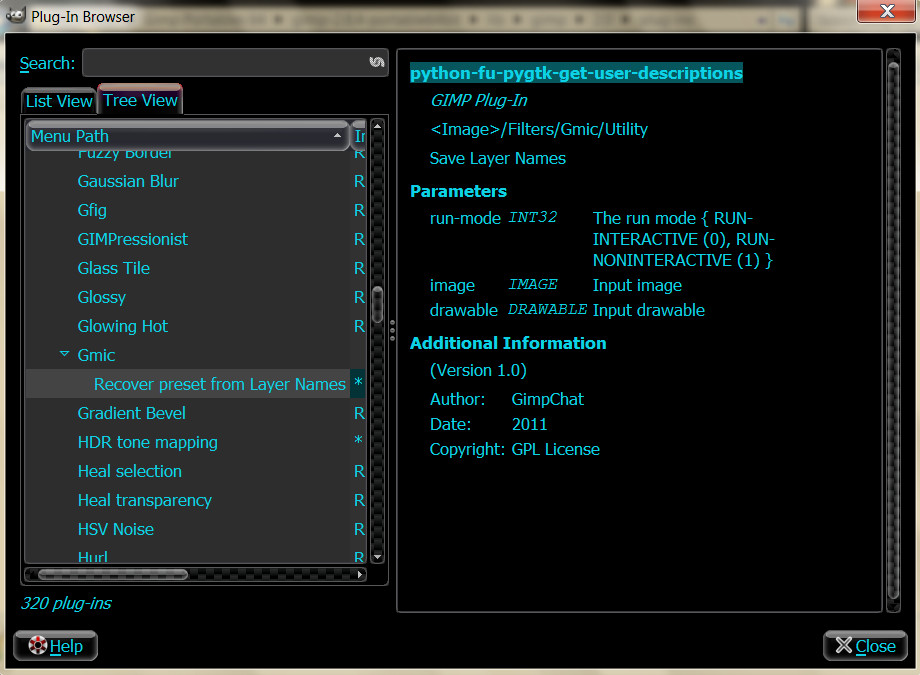Select Recover preset from Layer Names

[x=220, y=384]
